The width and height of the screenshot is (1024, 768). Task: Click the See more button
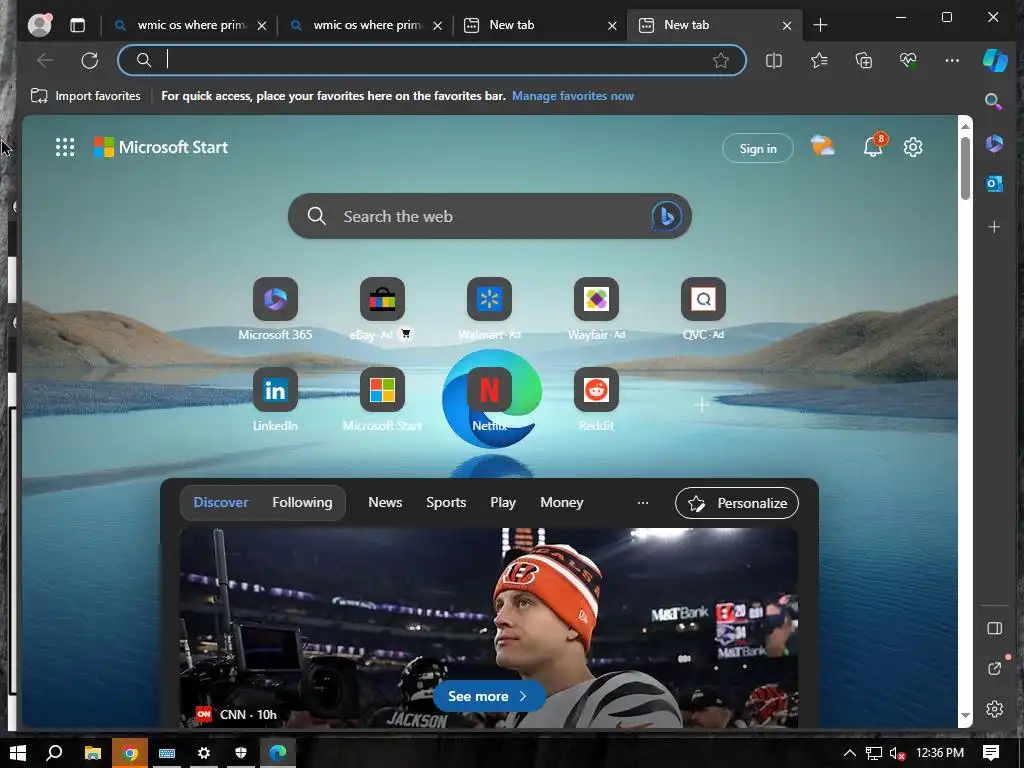coord(489,696)
